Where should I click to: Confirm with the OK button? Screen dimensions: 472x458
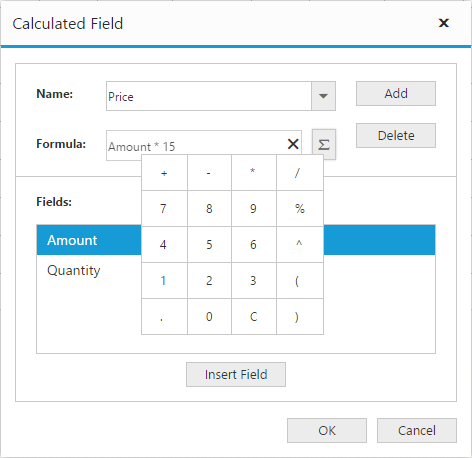click(x=327, y=430)
